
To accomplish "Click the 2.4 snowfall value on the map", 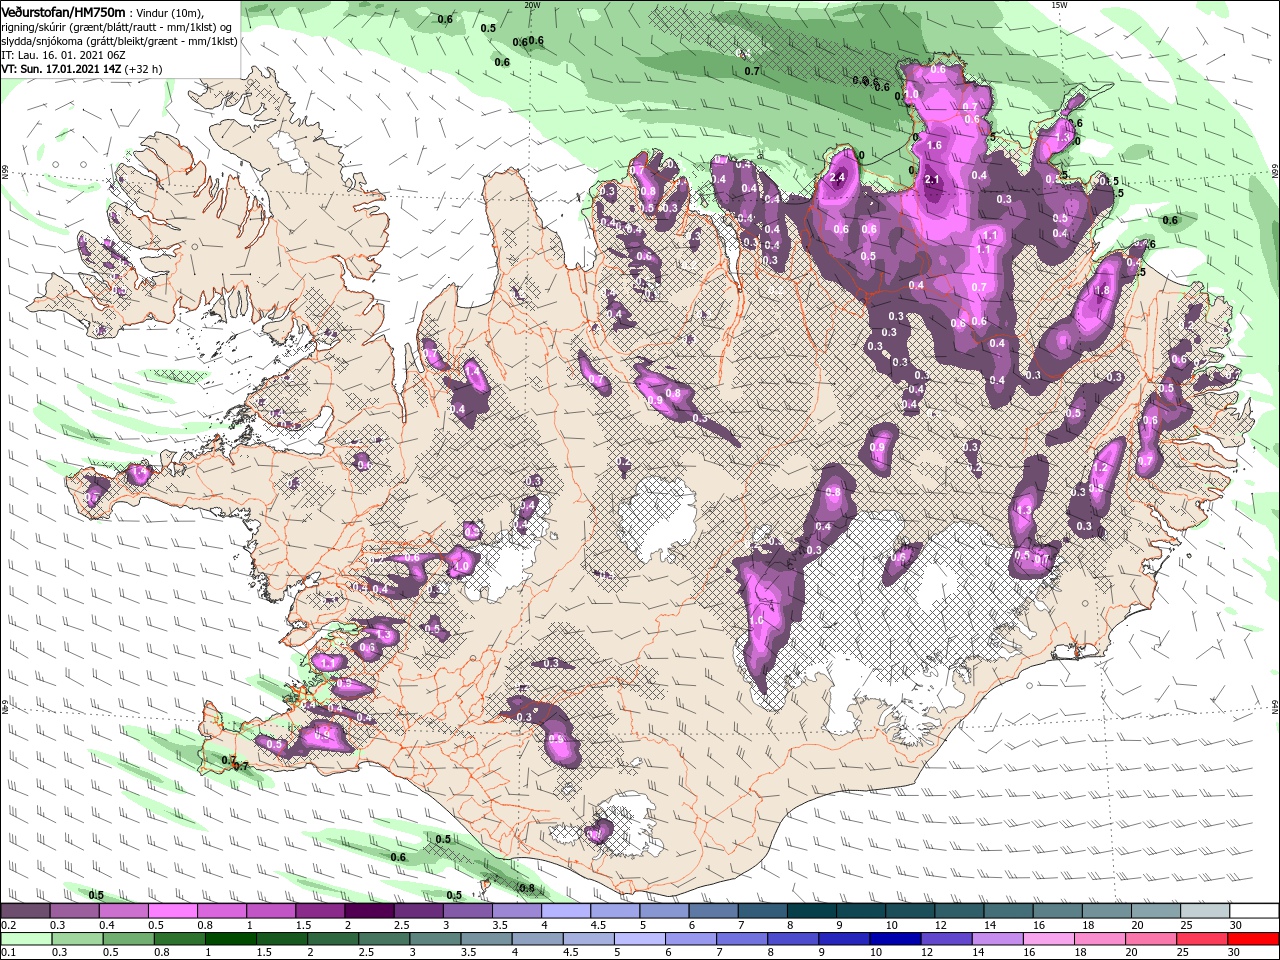I will point(838,178).
